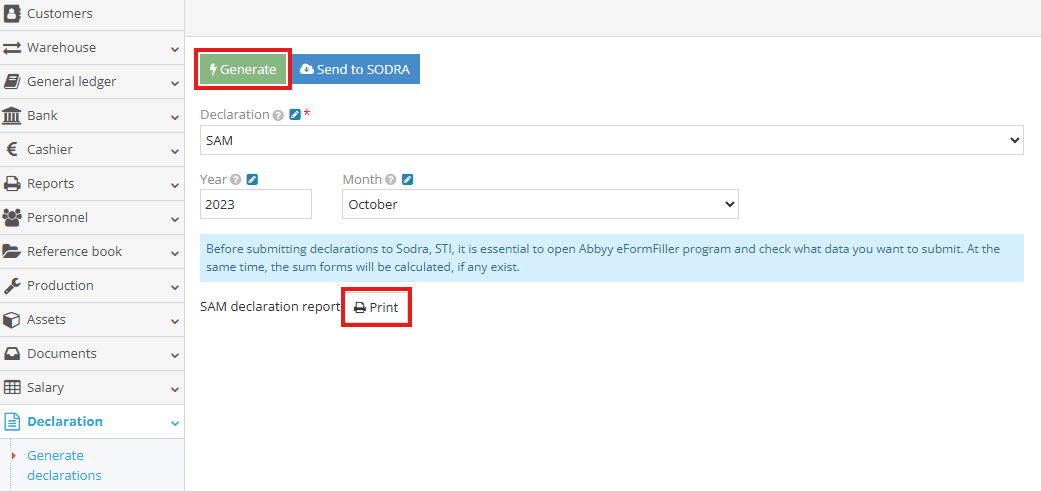Click the Year input field showing 2023
The width and height of the screenshot is (1041, 491).
[256, 204]
